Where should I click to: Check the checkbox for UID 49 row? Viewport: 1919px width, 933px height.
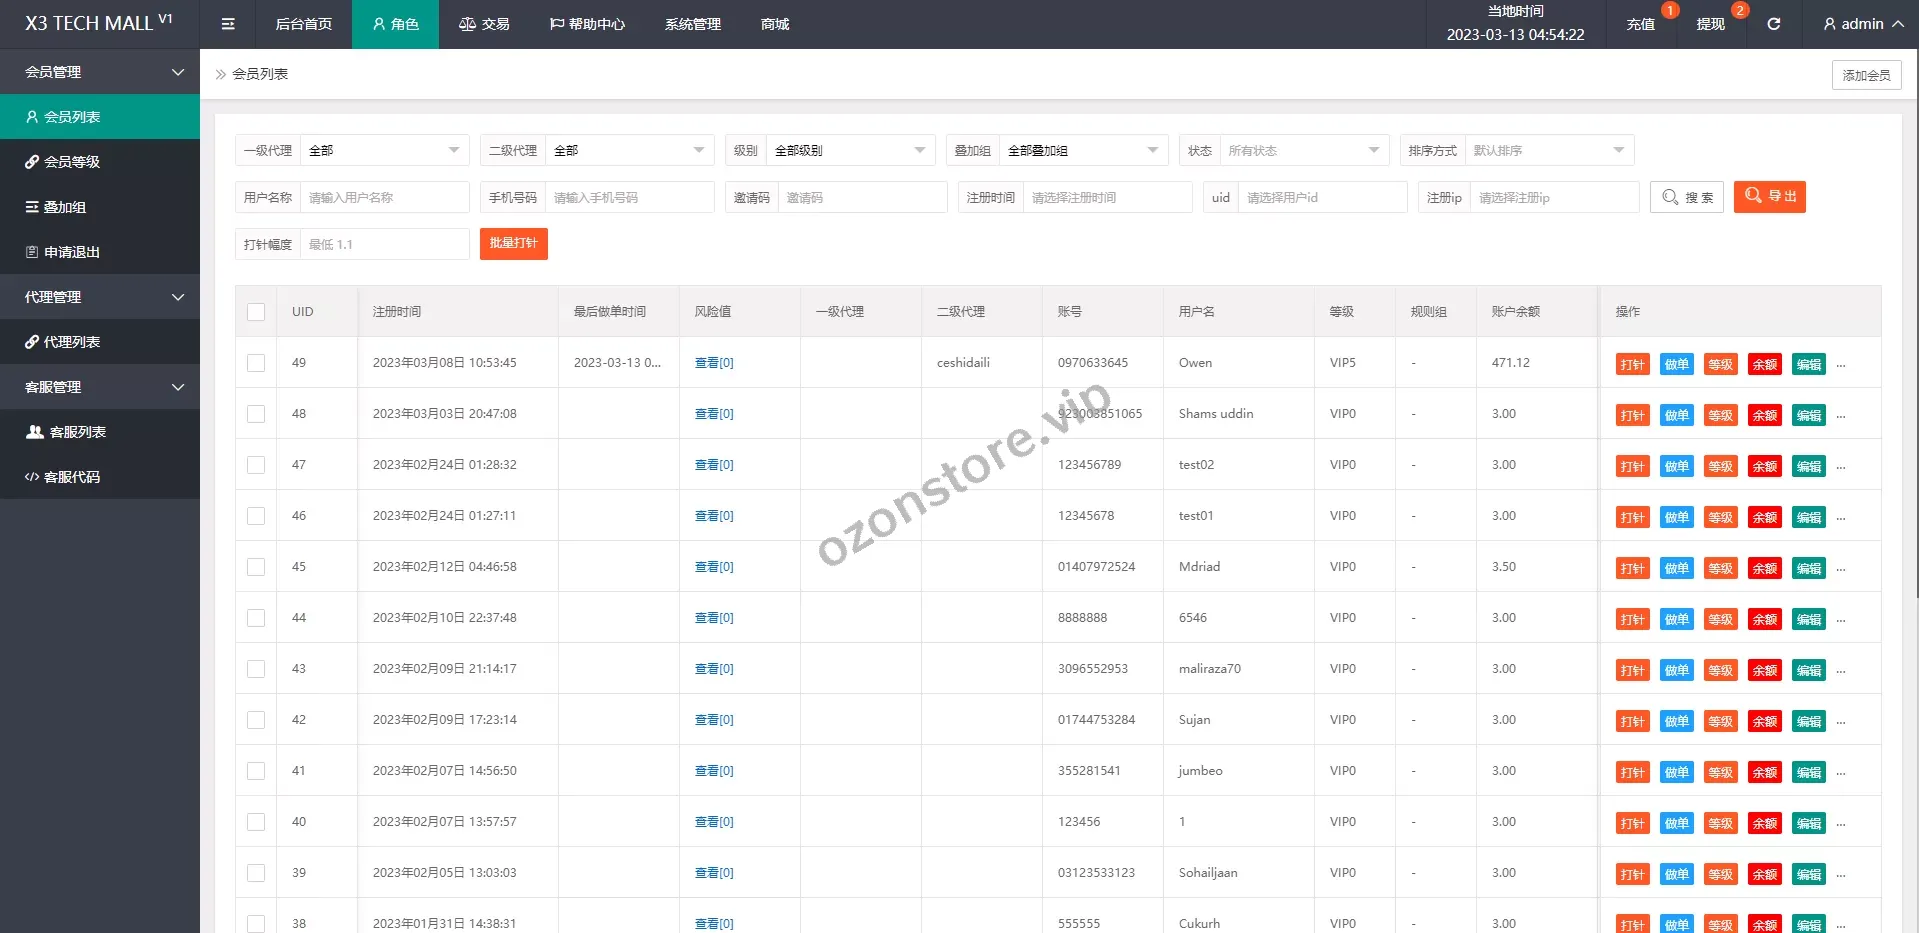[x=256, y=363]
